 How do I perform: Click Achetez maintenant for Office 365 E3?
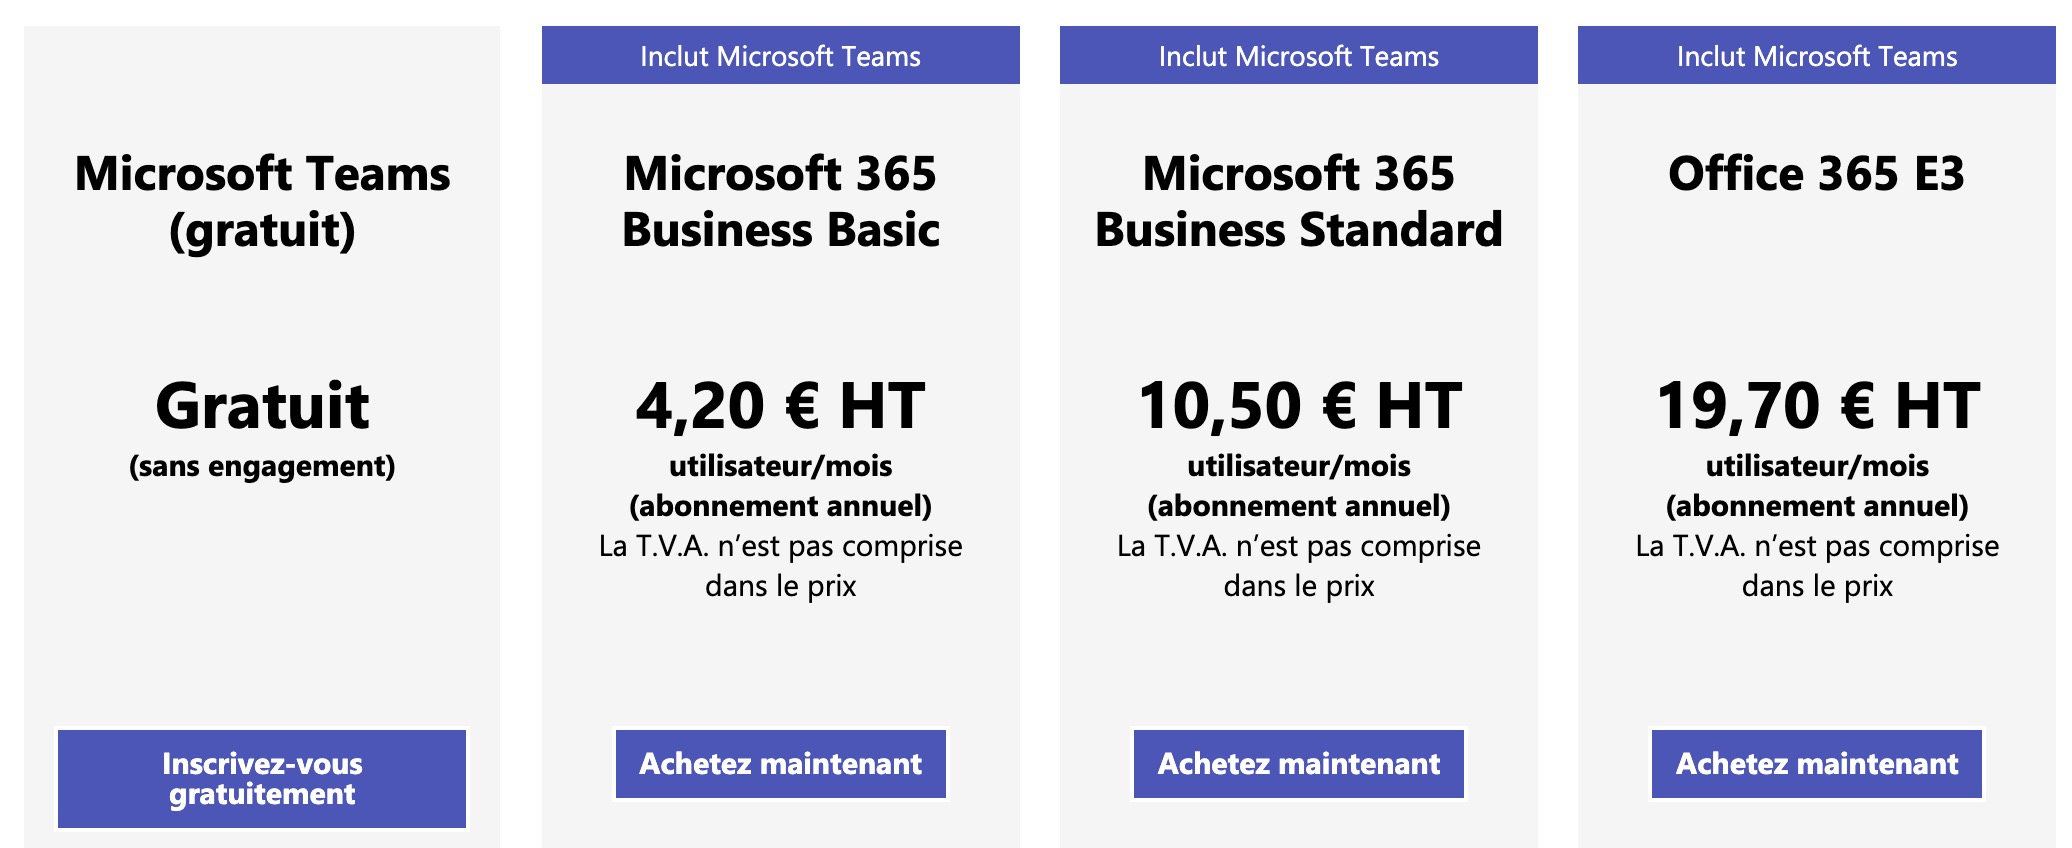[x=1816, y=764]
